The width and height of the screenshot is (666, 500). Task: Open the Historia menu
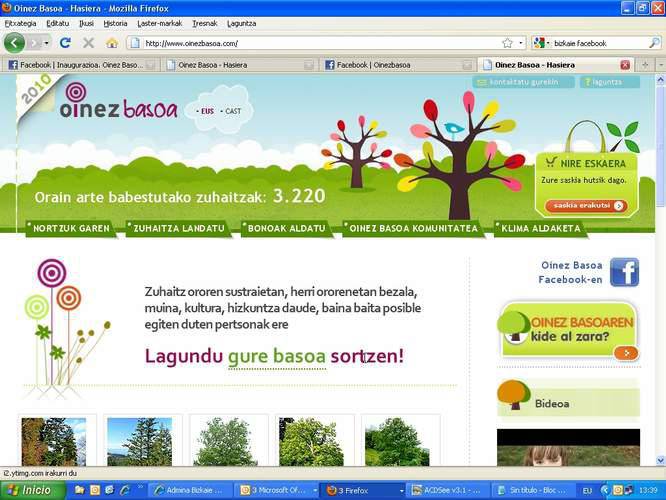click(x=115, y=23)
